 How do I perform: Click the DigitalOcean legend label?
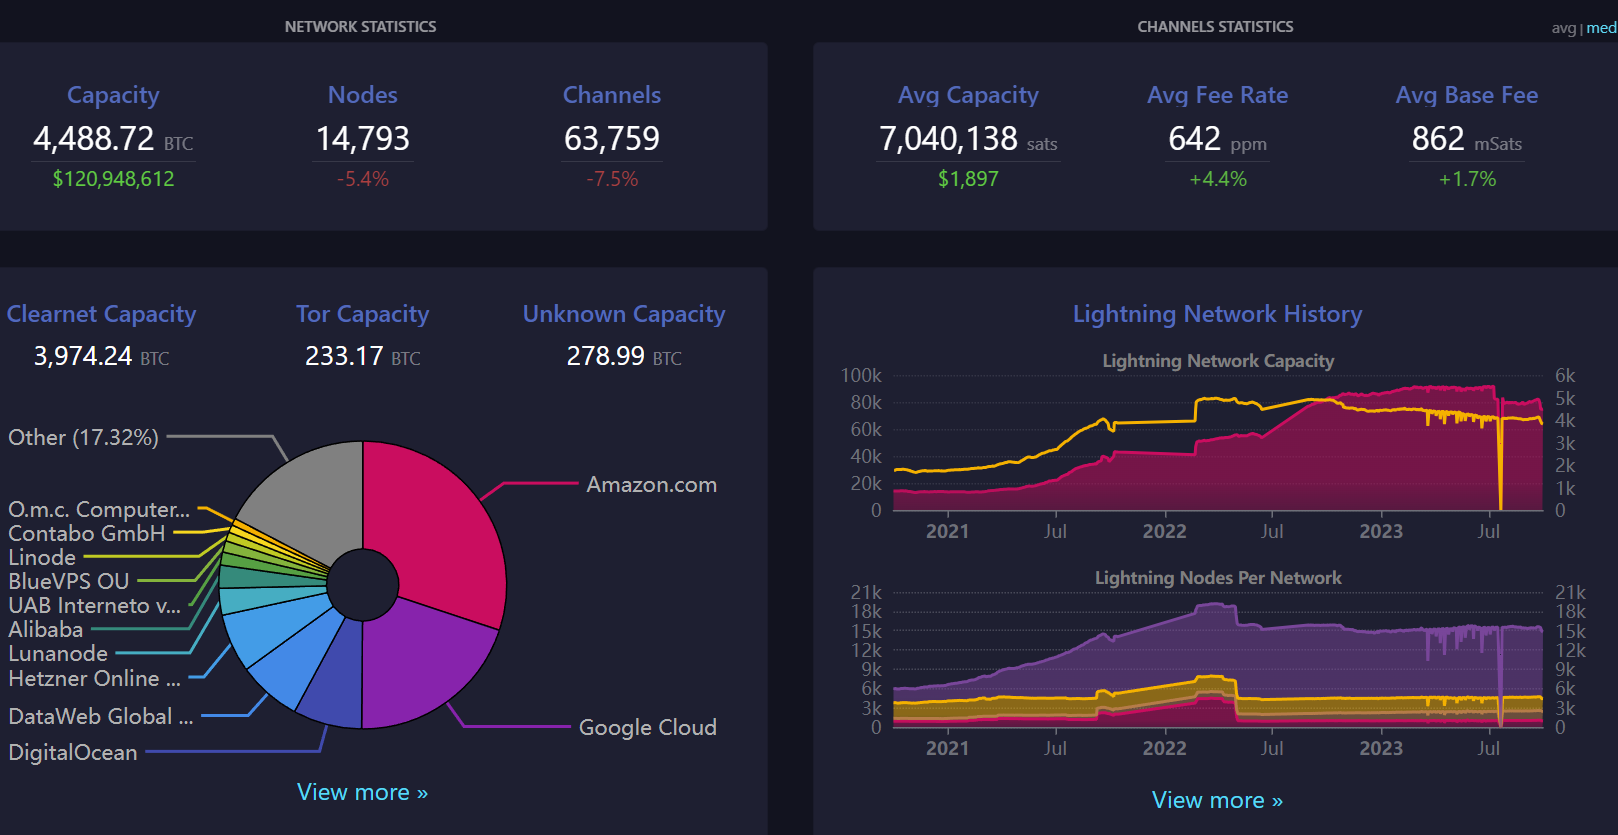coord(73,752)
